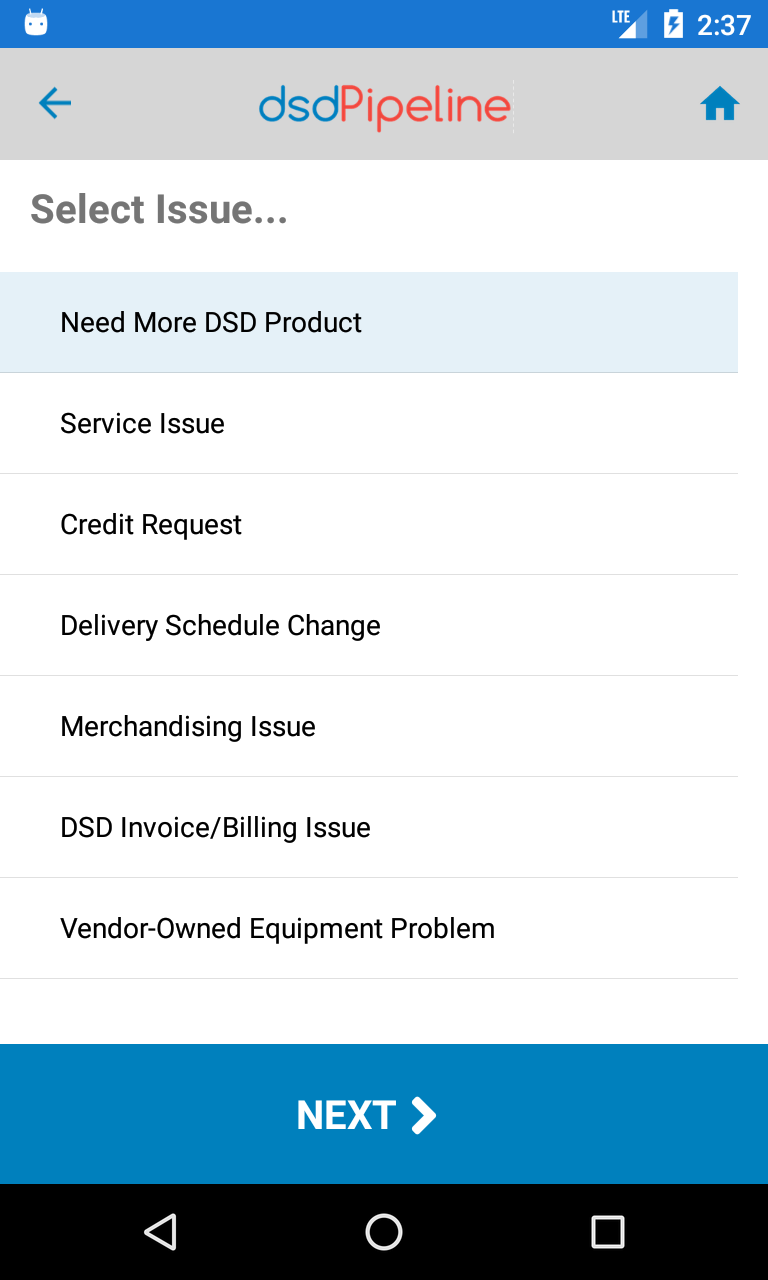Tap Android home circle button
The width and height of the screenshot is (768, 1280).
click(384, 1232)
